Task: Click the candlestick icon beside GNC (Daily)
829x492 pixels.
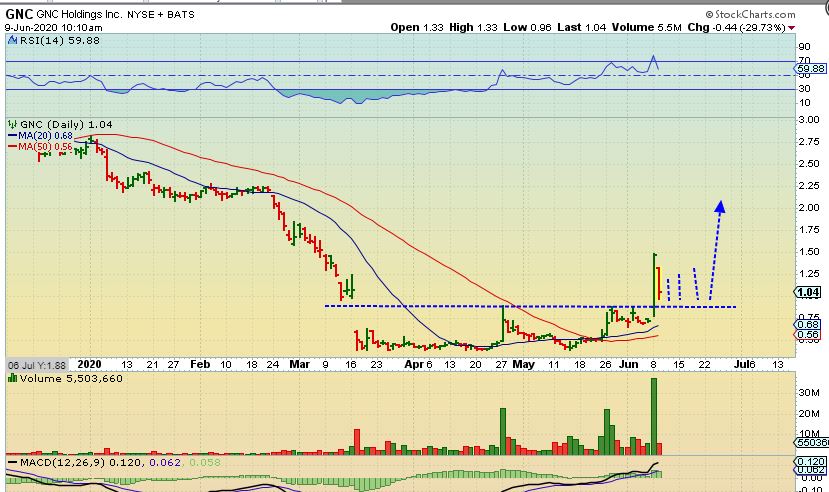Action: (x=12, y=125)
